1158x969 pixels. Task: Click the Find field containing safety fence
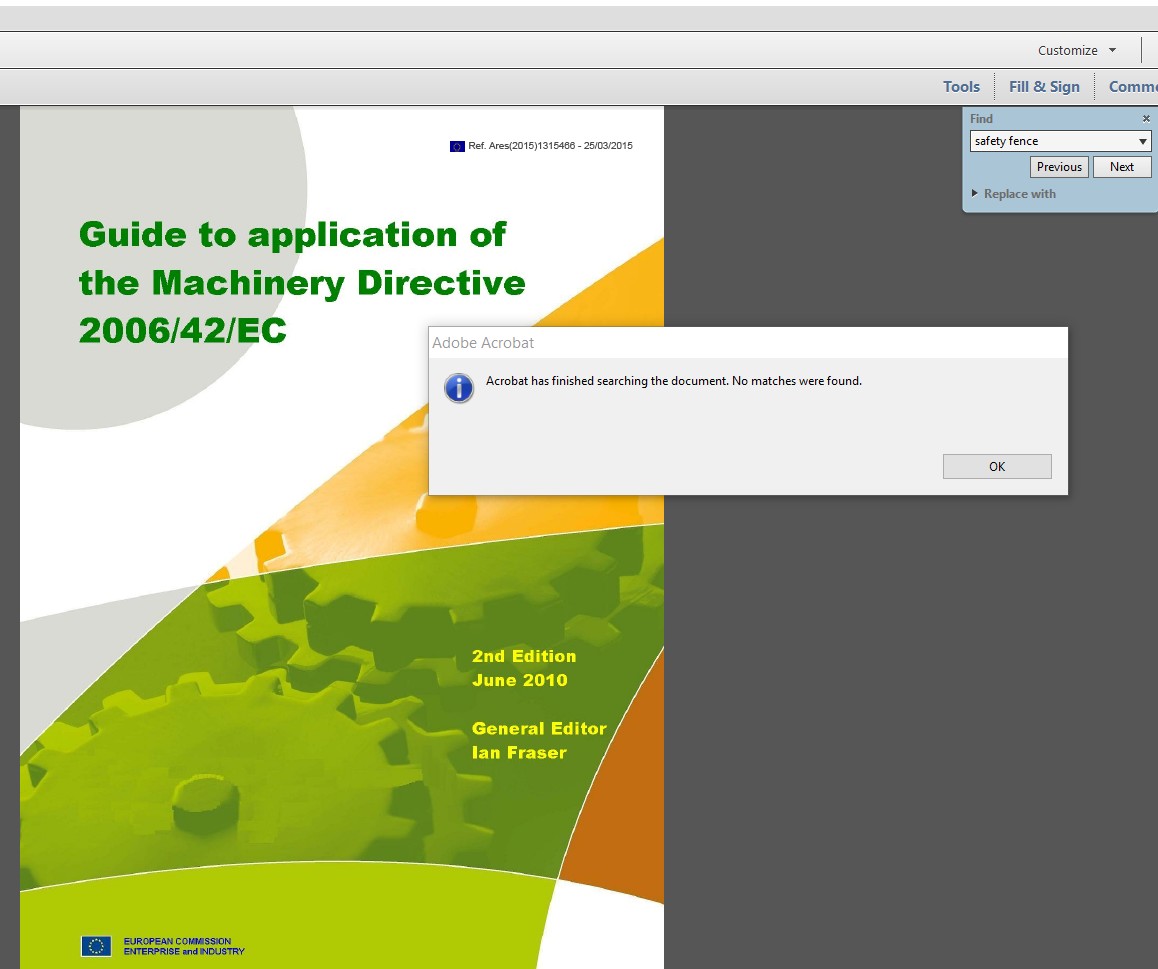pos(1050,142)
